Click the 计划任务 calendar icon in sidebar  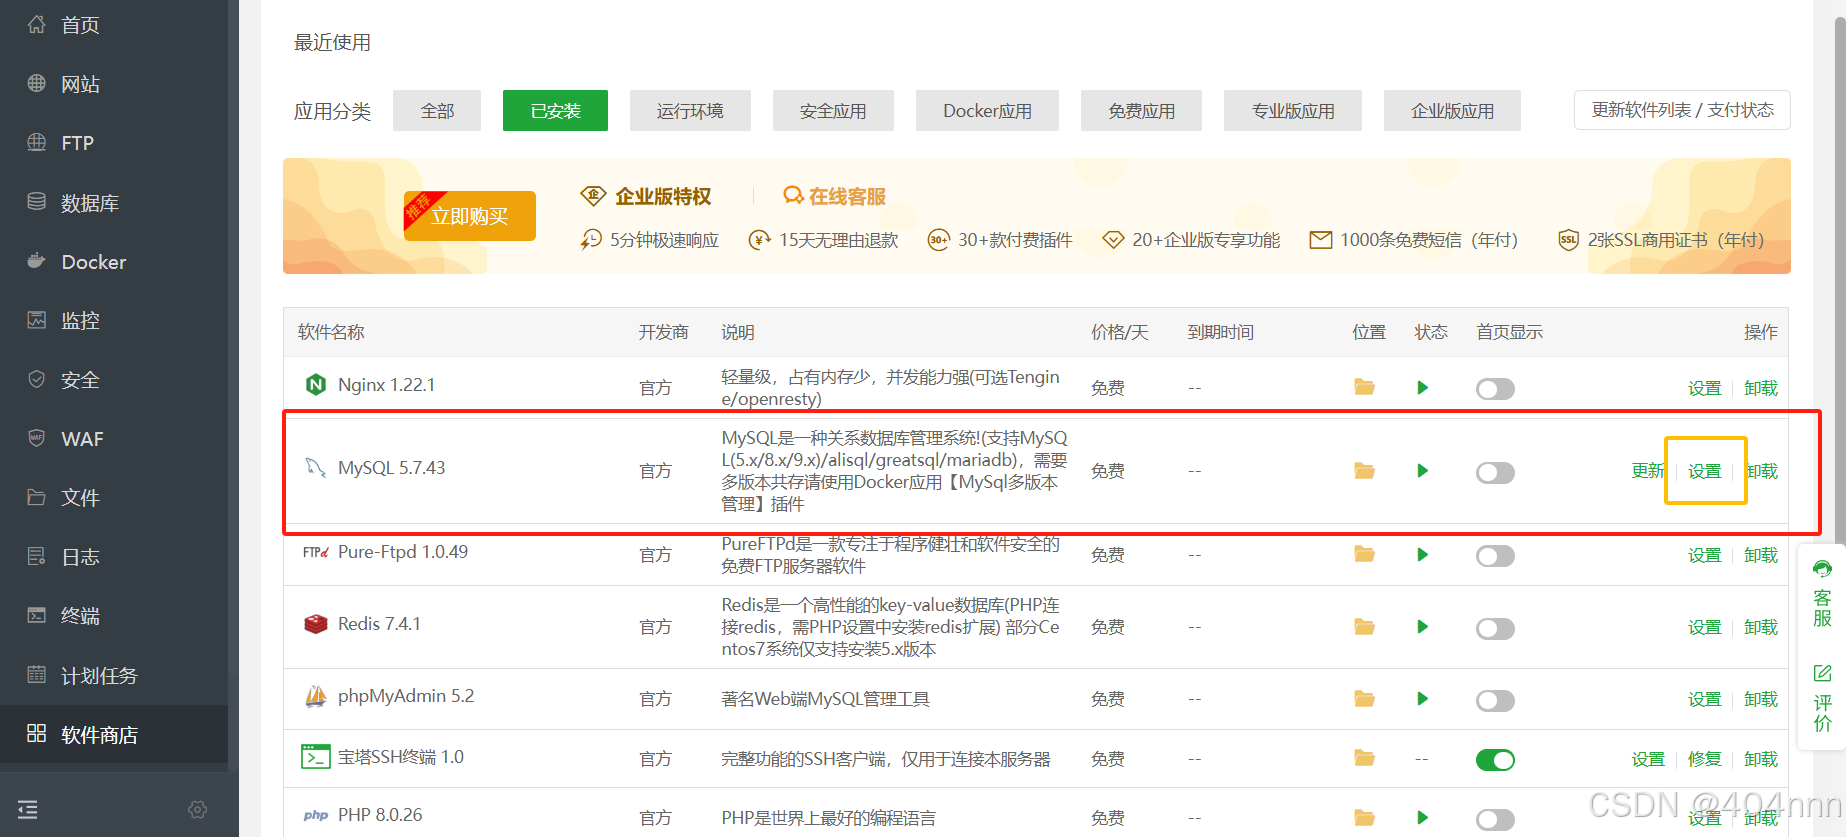coord(37,674)
